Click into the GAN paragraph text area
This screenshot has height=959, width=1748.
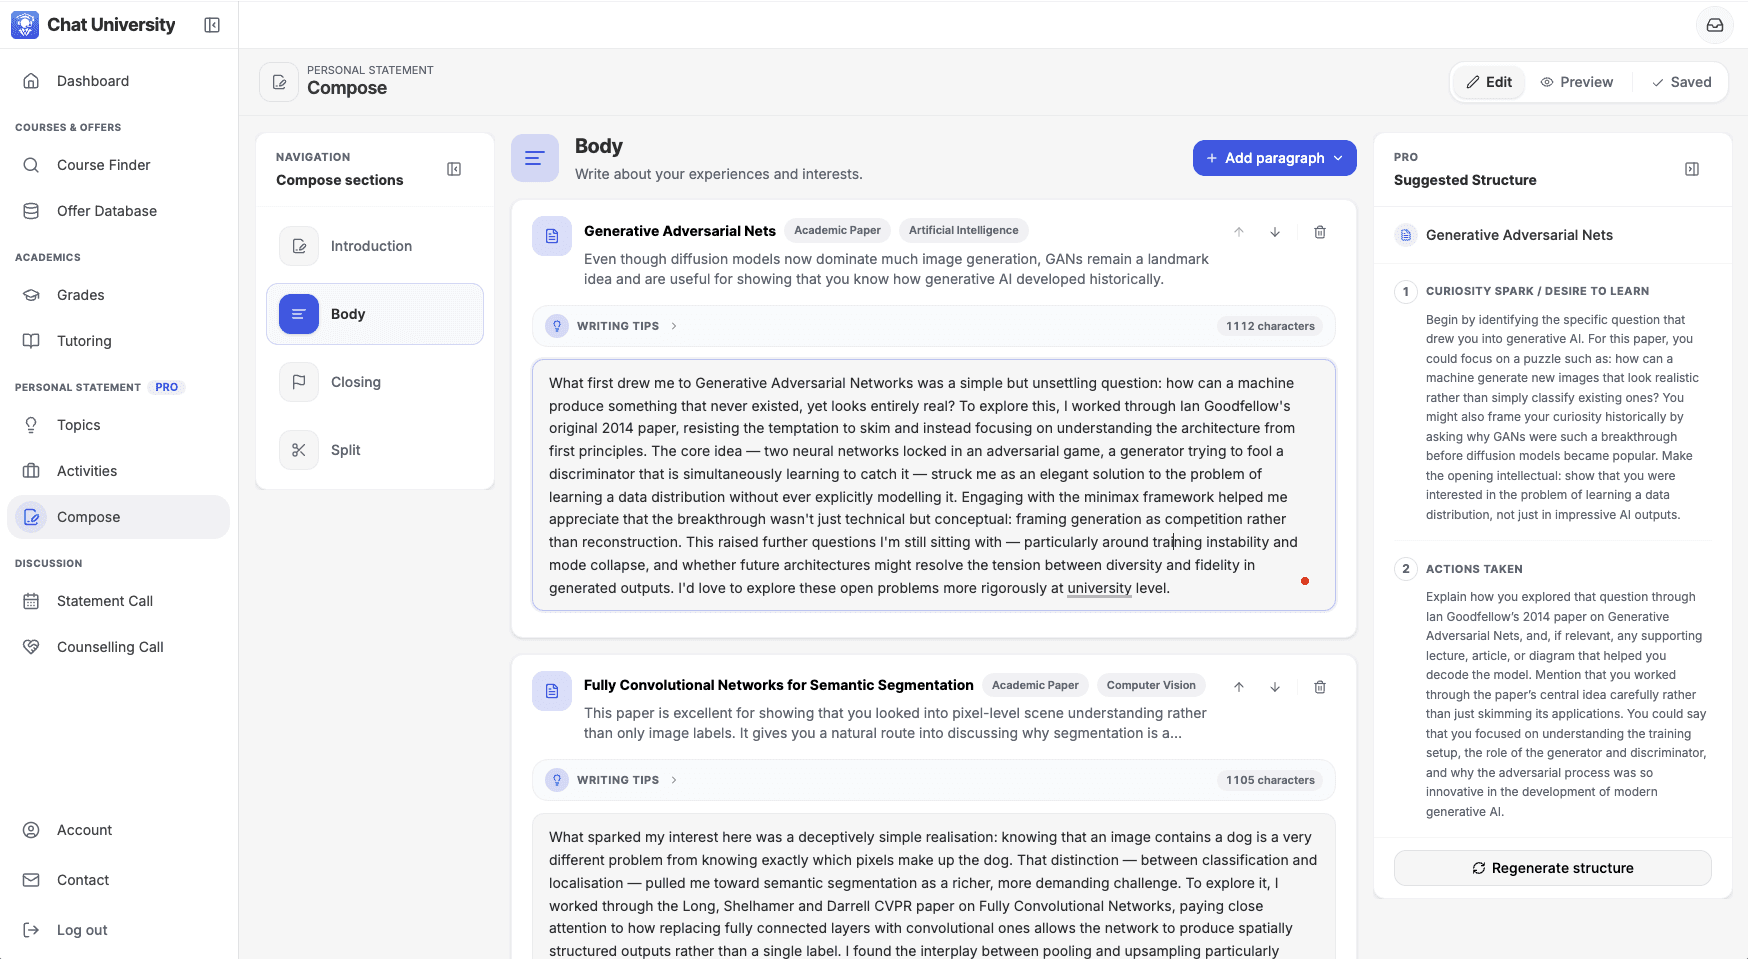point(934,485)
